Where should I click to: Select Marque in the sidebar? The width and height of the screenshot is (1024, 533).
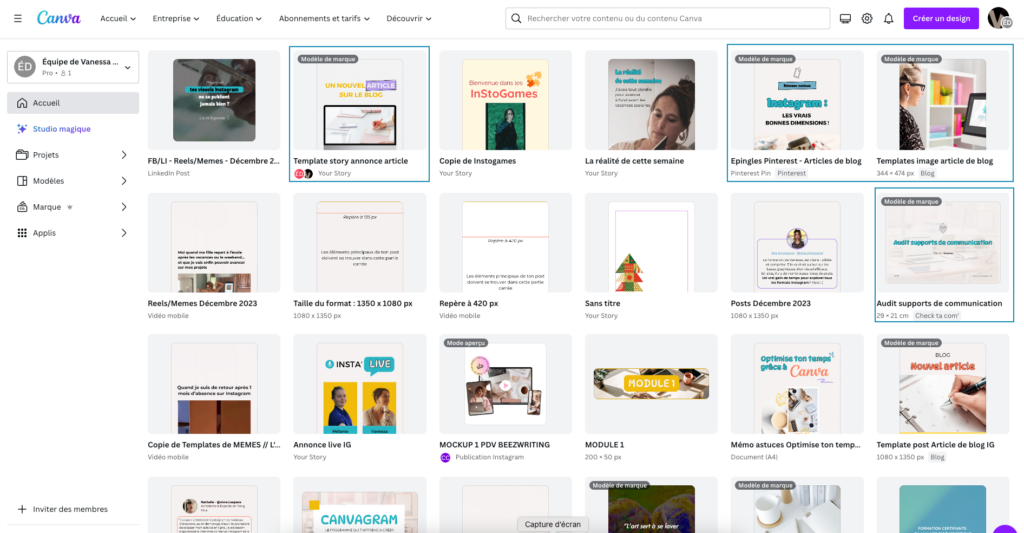(x=73, y=207)
